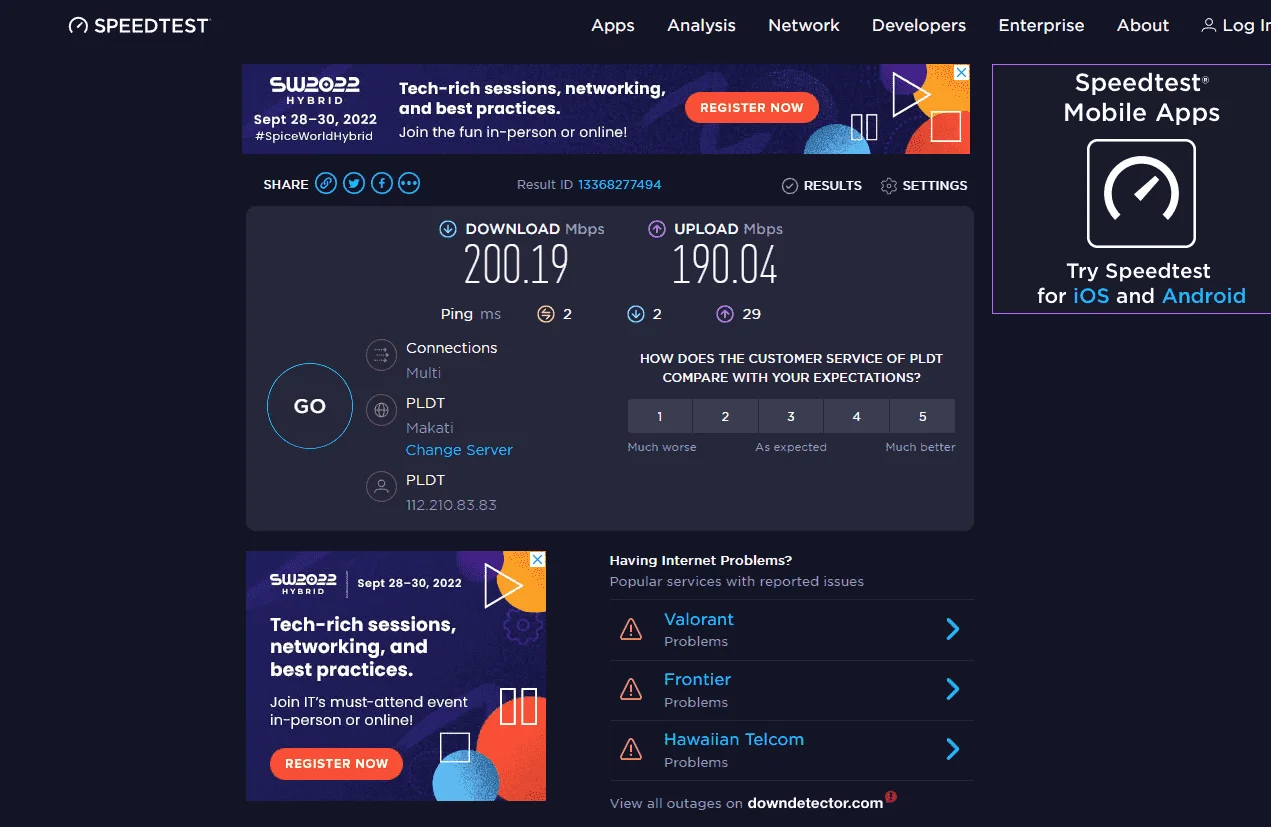Click the RESULTS label
The width and height of the screenshot is (1271, 827).
click(x=832, y=186)
